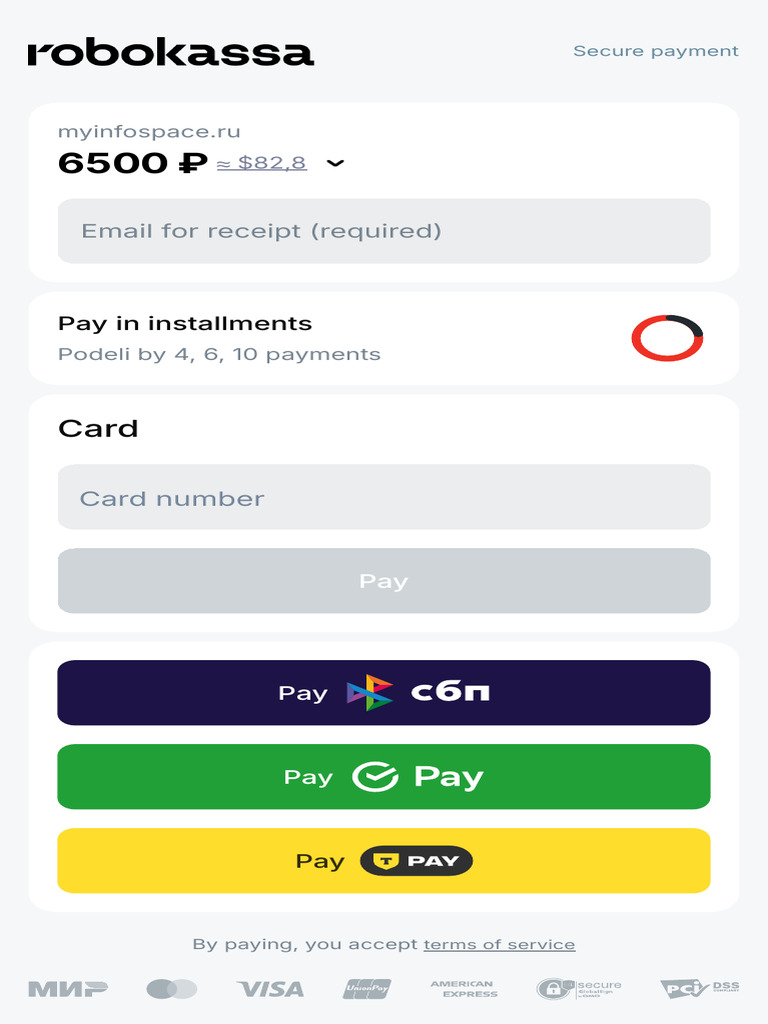This screenshot has height=1024, width=768.
Task: Click the Mastercard logo in footer
Action: tap(171, 989)
